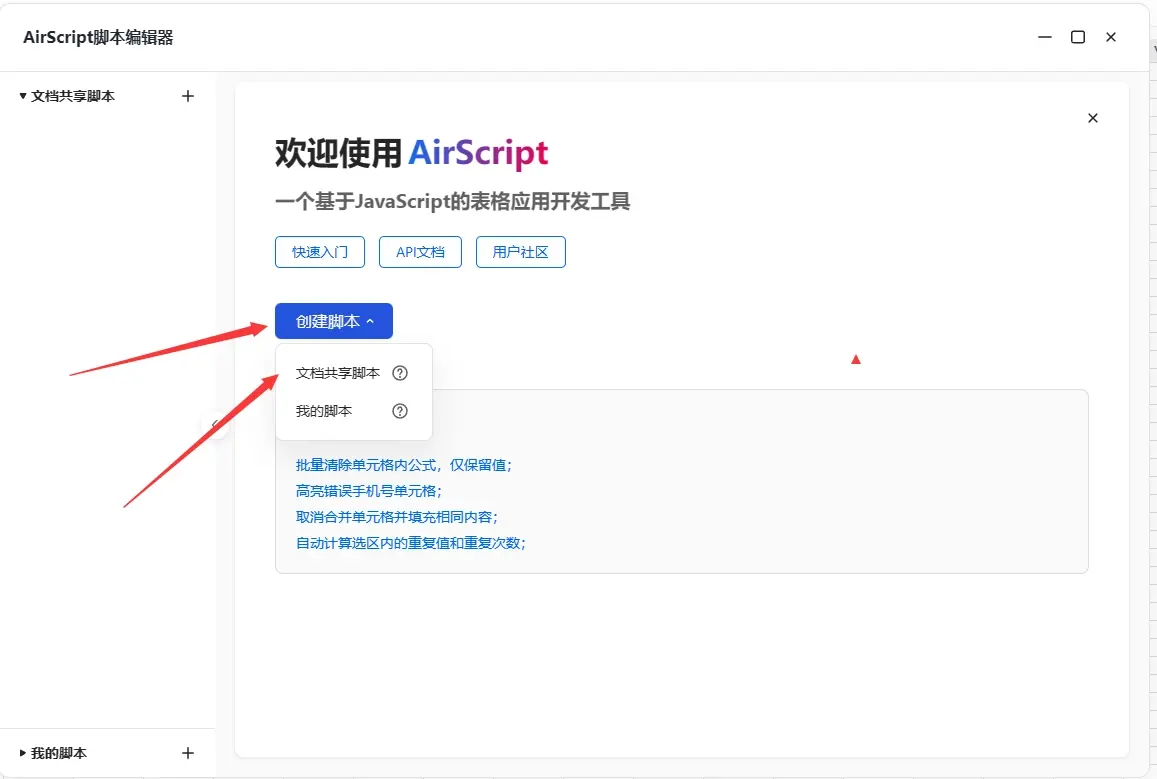Close the AirScript脚本编辑器 window
This screenshot has width=1157, height=779.
(1111, 37)
